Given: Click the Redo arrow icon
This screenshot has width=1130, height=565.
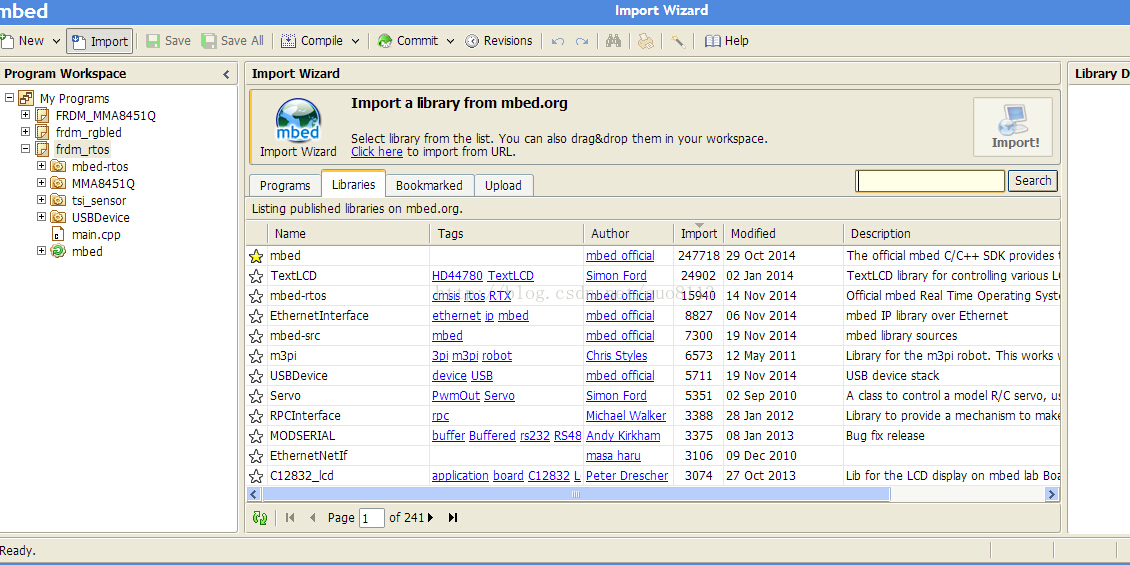Looking at the screenshot, I should [x=582, y=42].
